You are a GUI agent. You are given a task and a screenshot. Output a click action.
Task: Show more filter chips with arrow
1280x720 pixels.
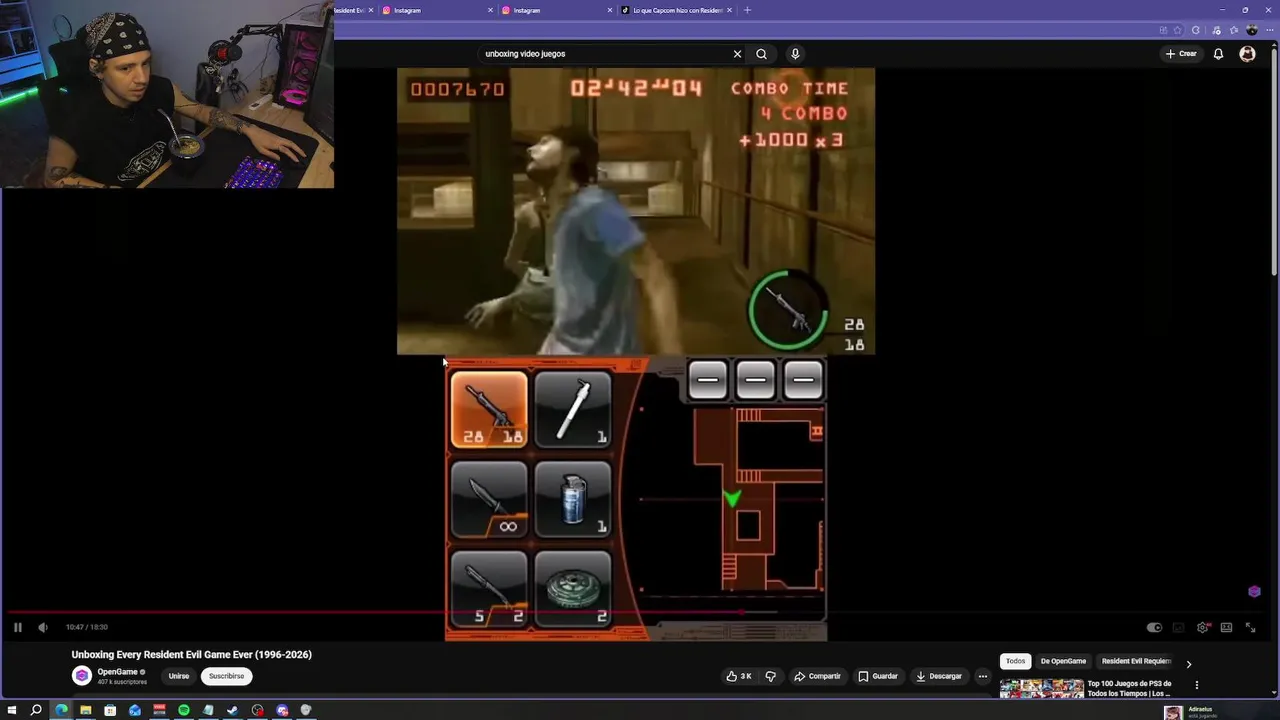click(x=1188, y=663)
